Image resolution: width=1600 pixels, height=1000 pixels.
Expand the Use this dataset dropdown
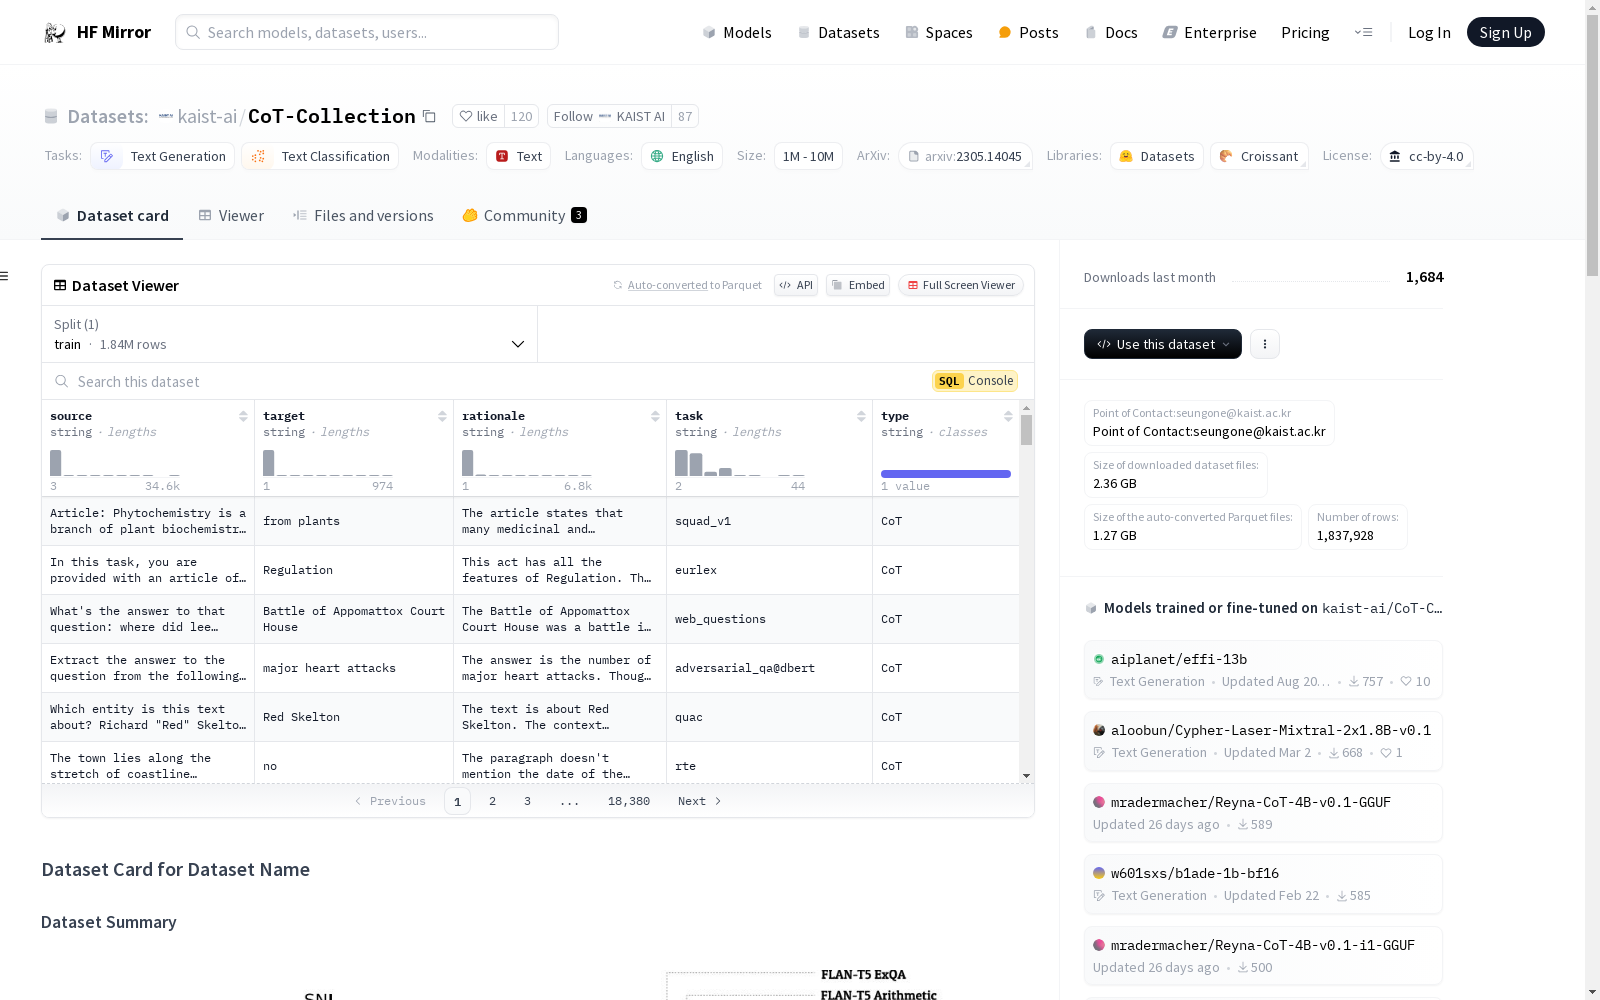click(x=1163, y=344)
